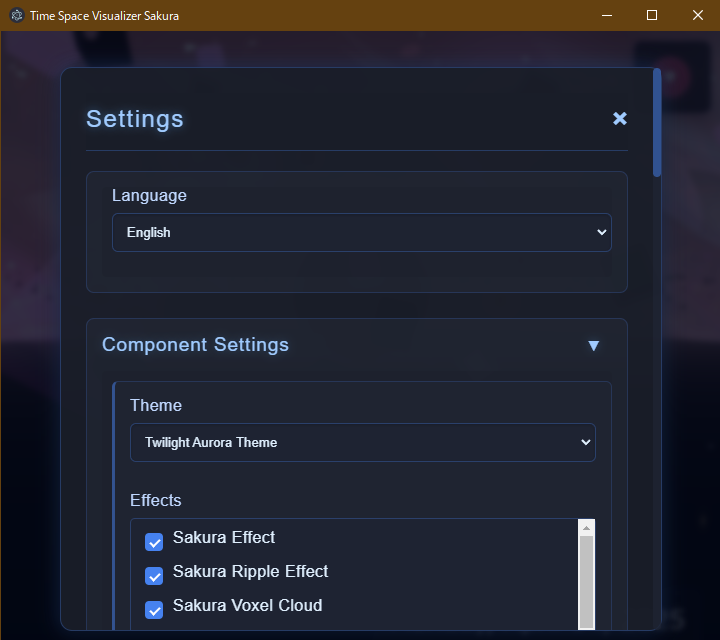Click the Sakura Ripple Effect label text
The image size is (720, 640).
[x=250, y=572]
